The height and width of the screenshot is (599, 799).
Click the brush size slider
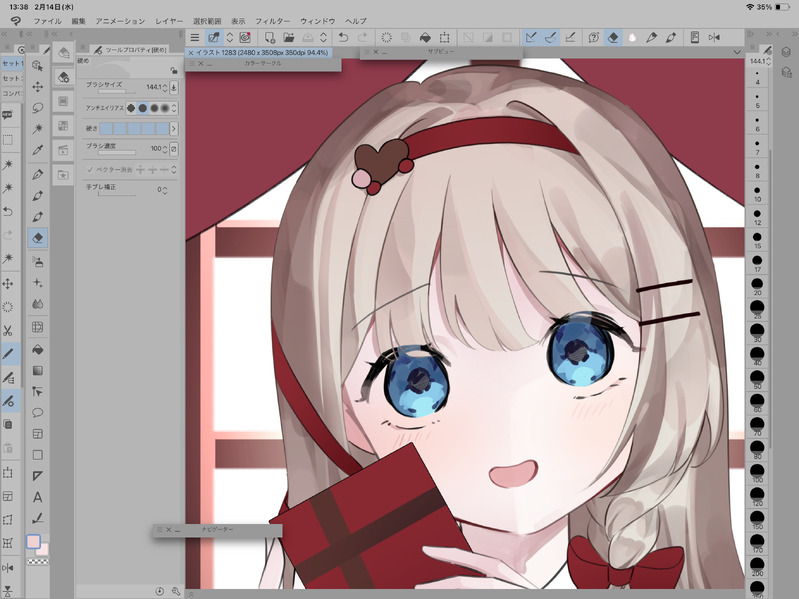pos(117,92)
